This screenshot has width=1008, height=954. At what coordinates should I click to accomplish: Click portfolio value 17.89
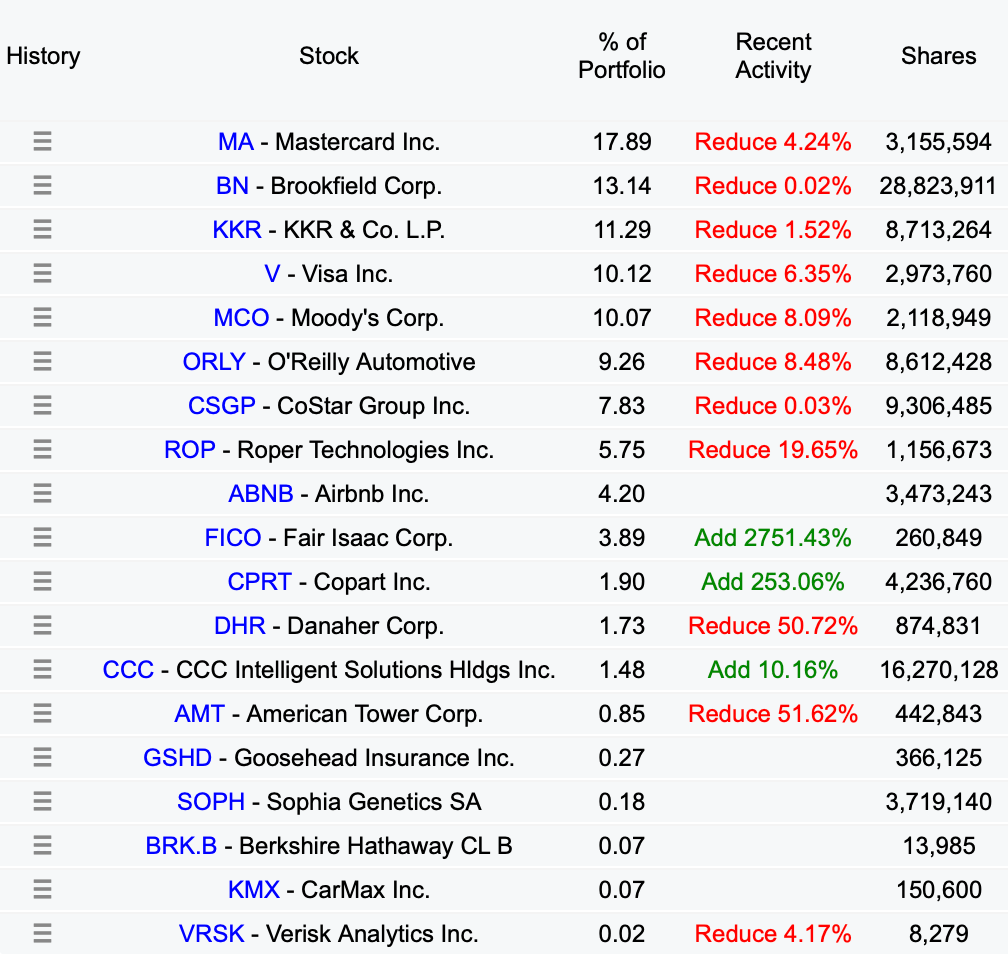622,142
